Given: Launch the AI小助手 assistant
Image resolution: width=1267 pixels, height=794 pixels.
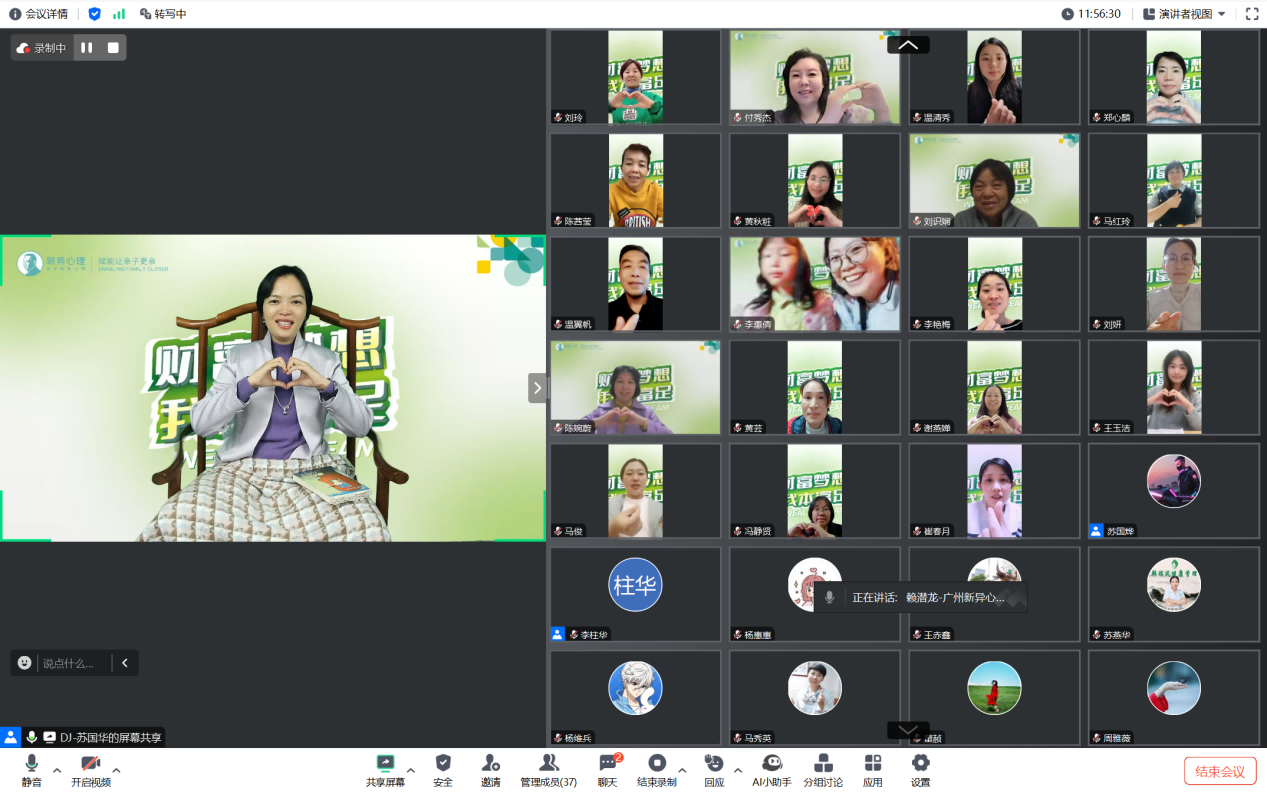Looking at the screenshot, I should pyautogui.click(x=771, y=769).
